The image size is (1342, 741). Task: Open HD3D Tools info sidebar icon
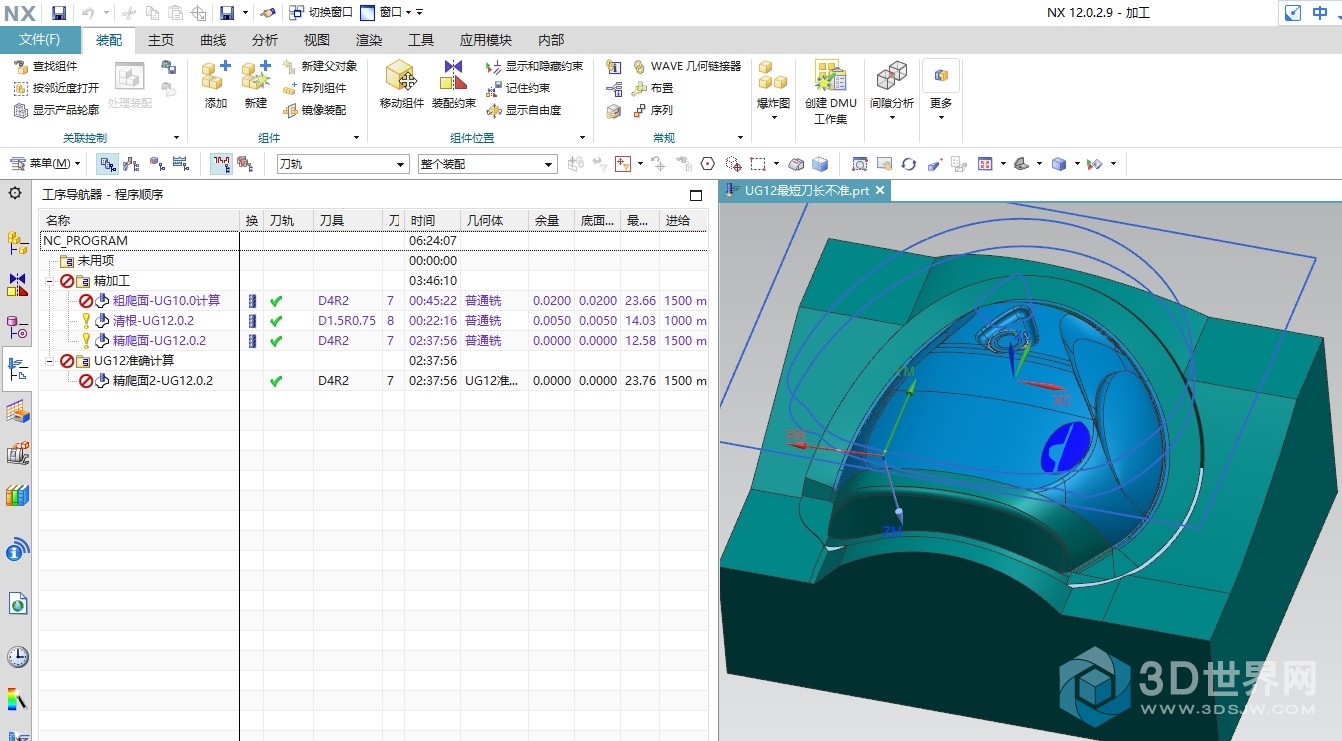pyautogui.click(x=17, y=549)
